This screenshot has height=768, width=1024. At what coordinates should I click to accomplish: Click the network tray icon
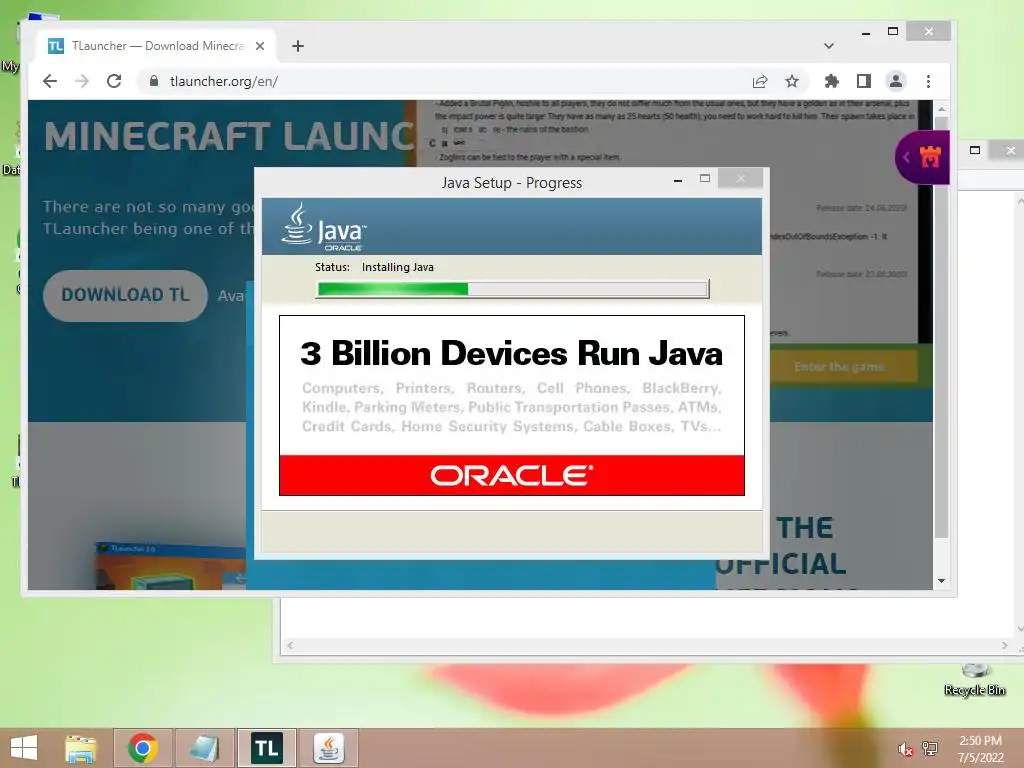930,749
